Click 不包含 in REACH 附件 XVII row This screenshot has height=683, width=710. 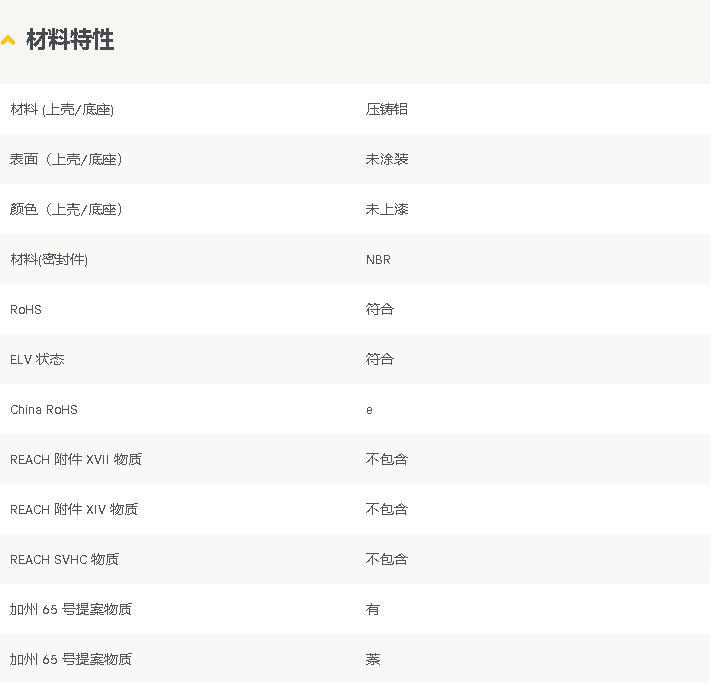(x=387, y=460)
